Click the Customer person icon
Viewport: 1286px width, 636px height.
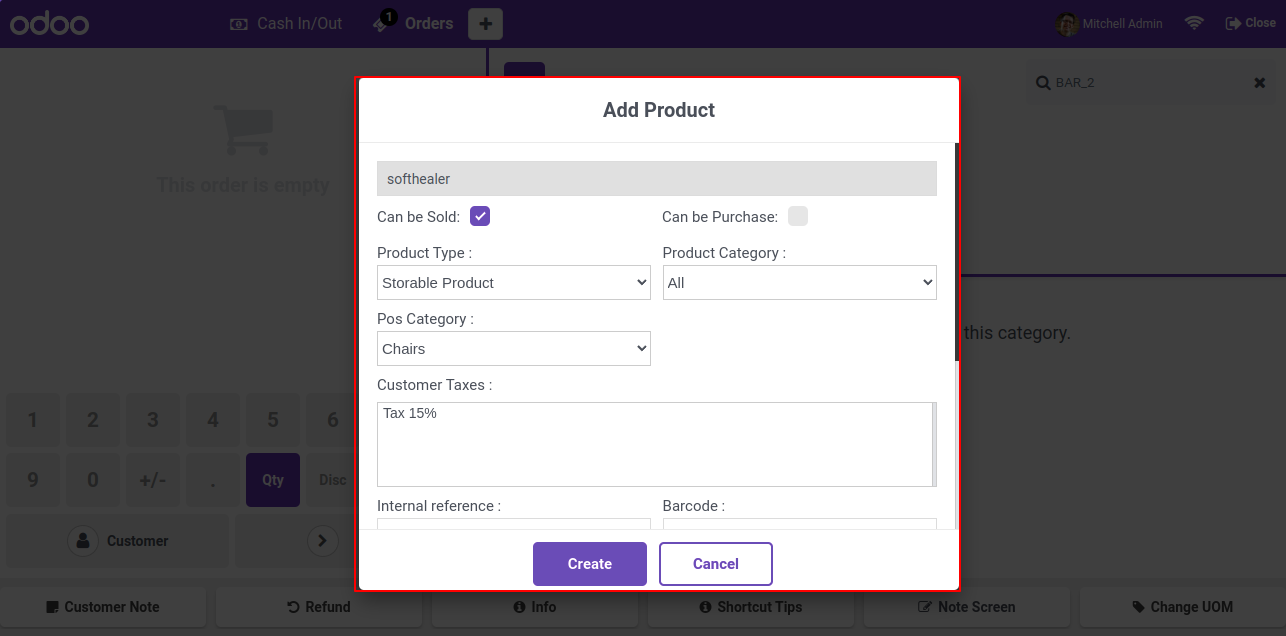click(82, 541)
